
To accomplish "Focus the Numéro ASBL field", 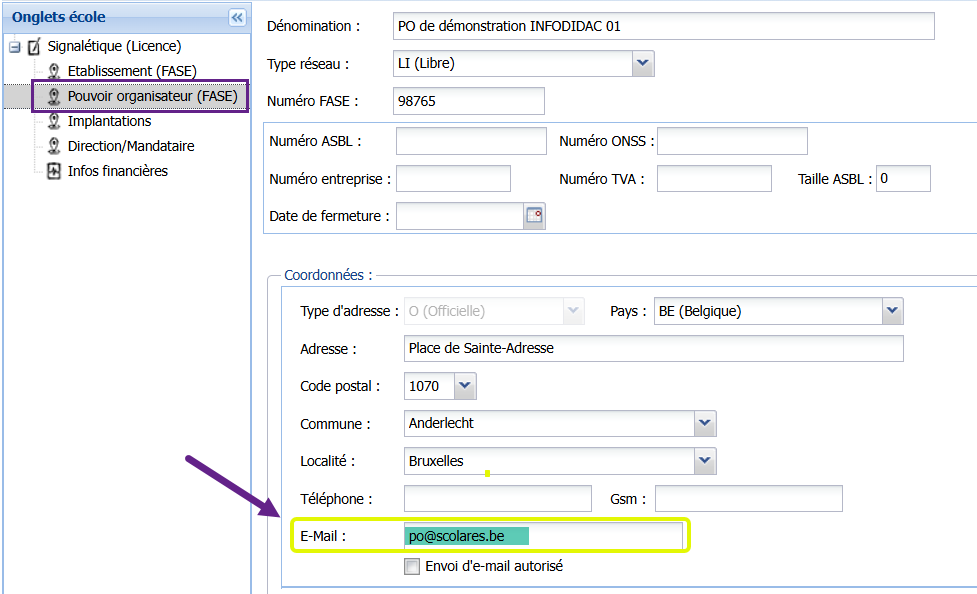I will (471, 141).
